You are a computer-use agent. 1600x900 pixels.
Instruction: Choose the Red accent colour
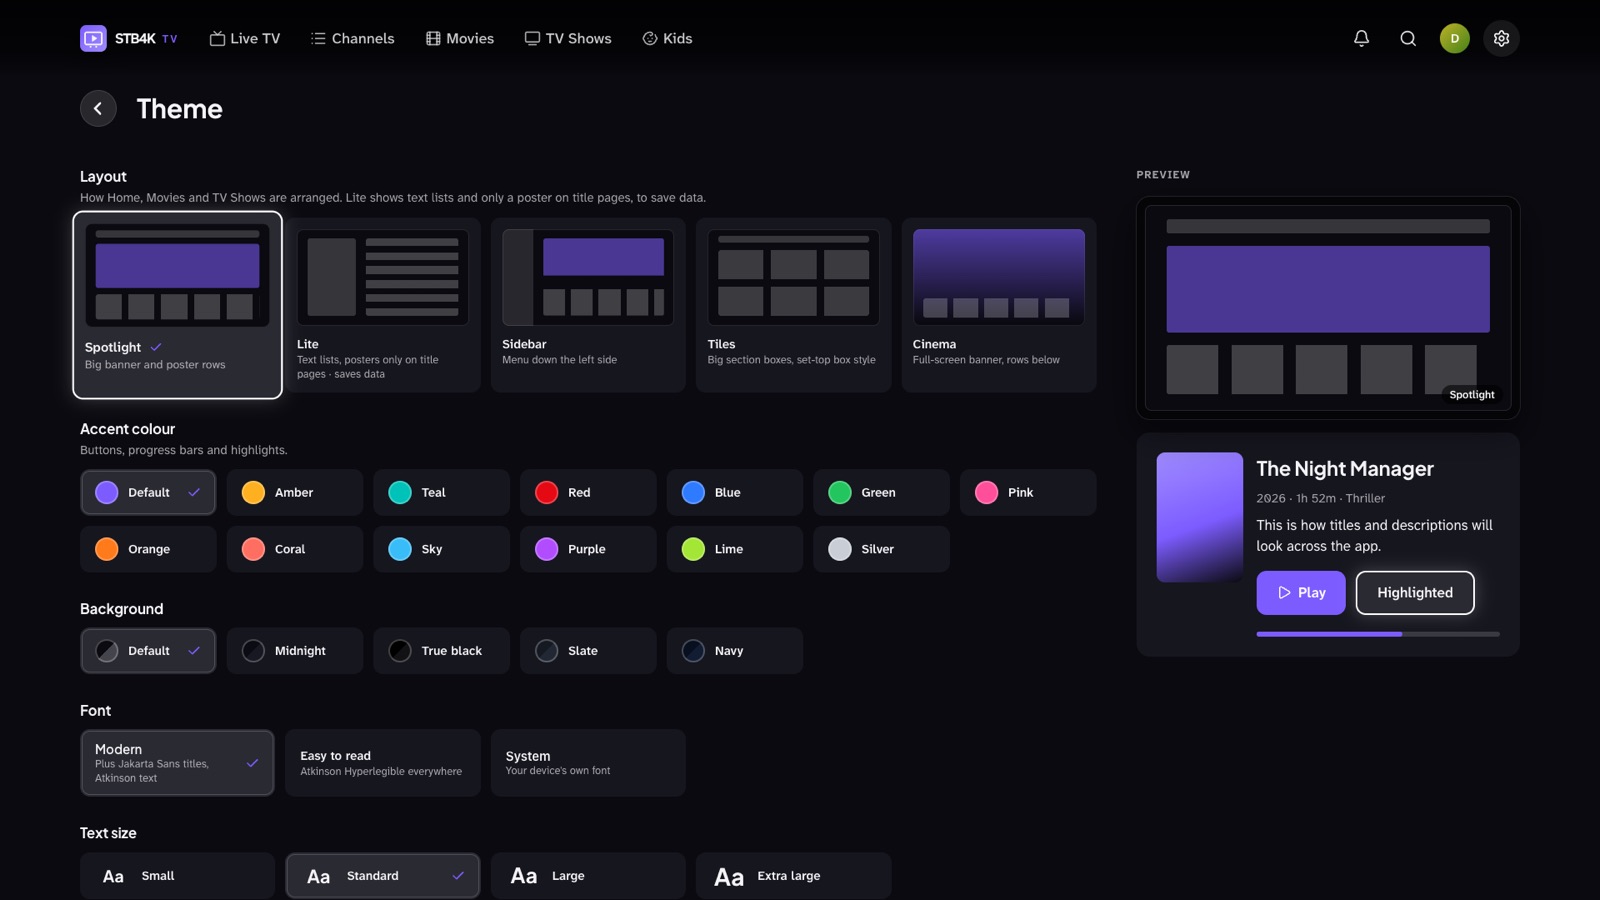tap(588, 492)
